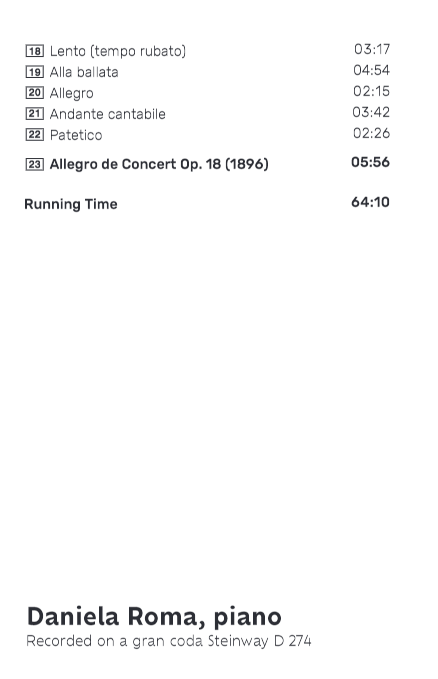438x679 pixels.
Task: Click the track 23 number box
Action: [35, 165]
